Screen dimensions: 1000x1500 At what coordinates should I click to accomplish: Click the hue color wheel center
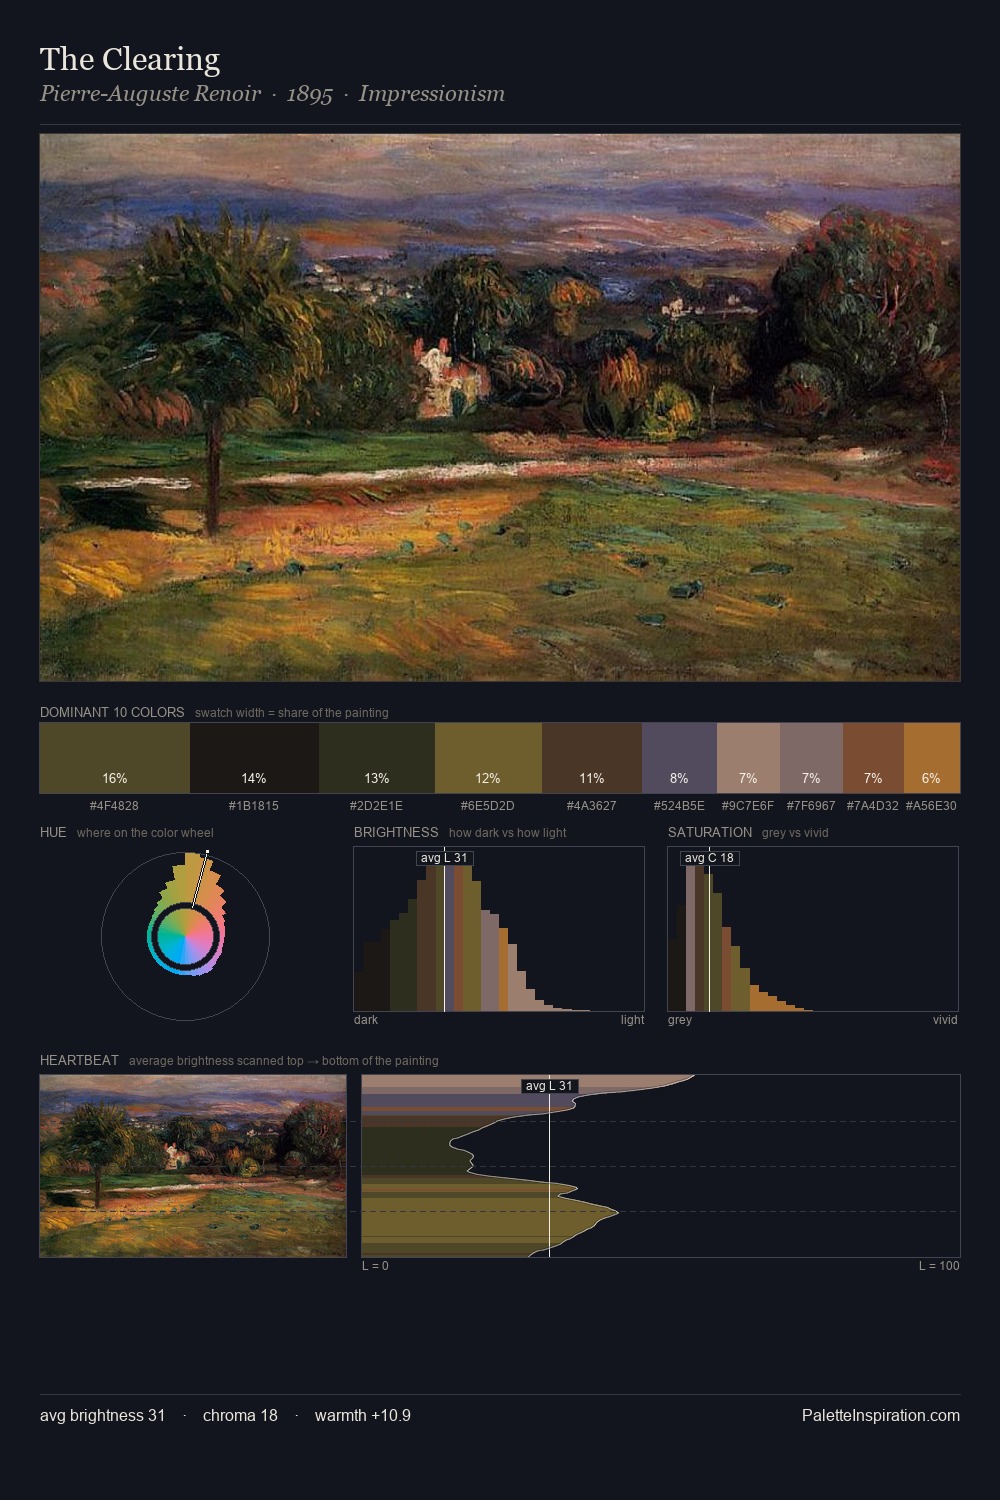pyautogui.click(x=185, y=936)
